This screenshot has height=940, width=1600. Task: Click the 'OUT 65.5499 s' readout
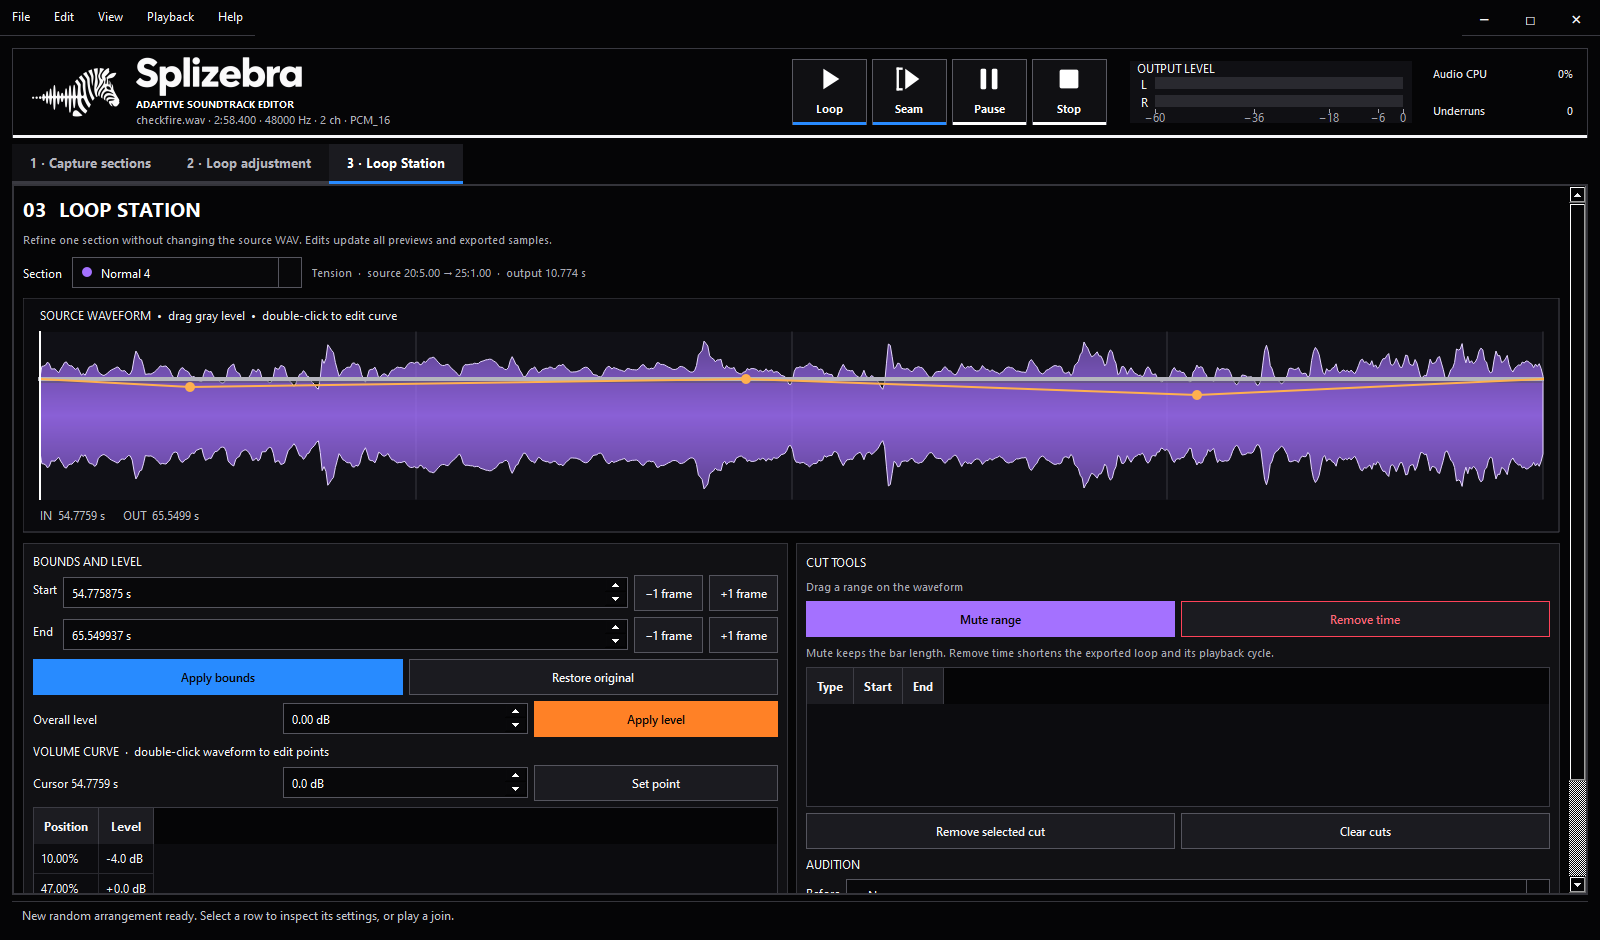coord(161,515)
